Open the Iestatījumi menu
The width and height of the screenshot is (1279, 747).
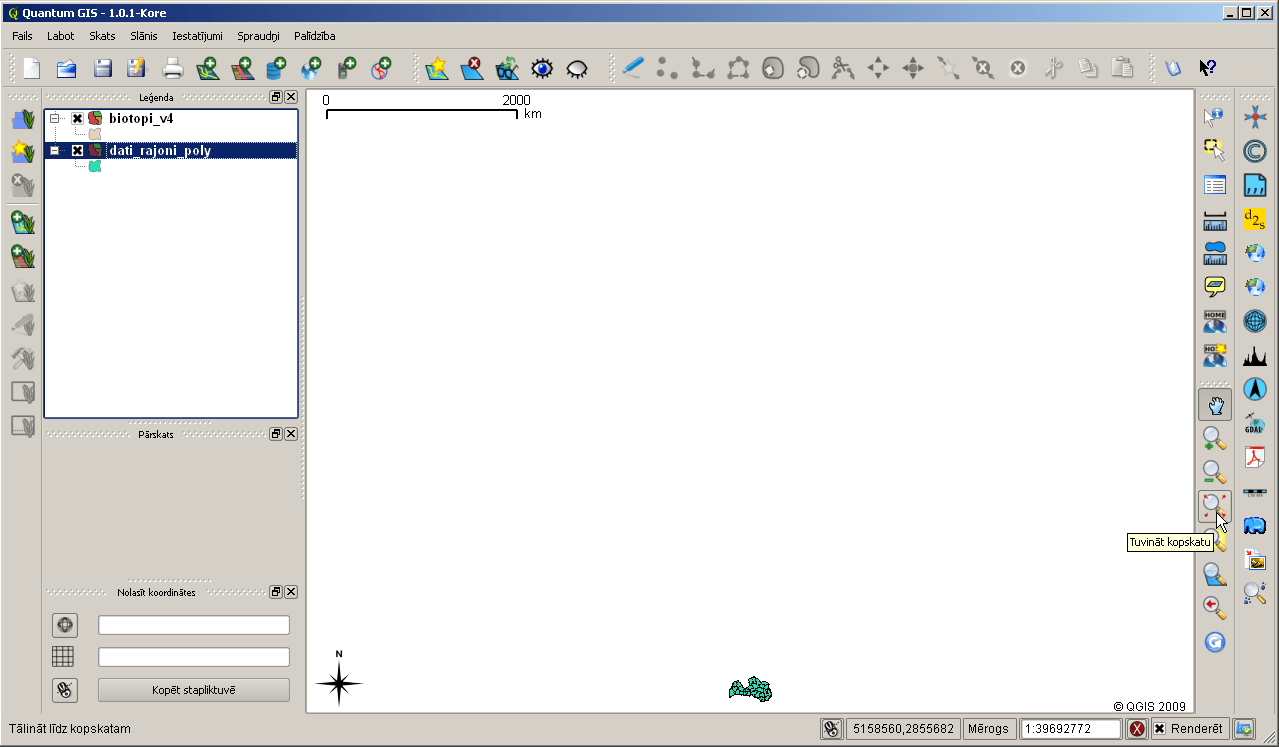(197, 36)
